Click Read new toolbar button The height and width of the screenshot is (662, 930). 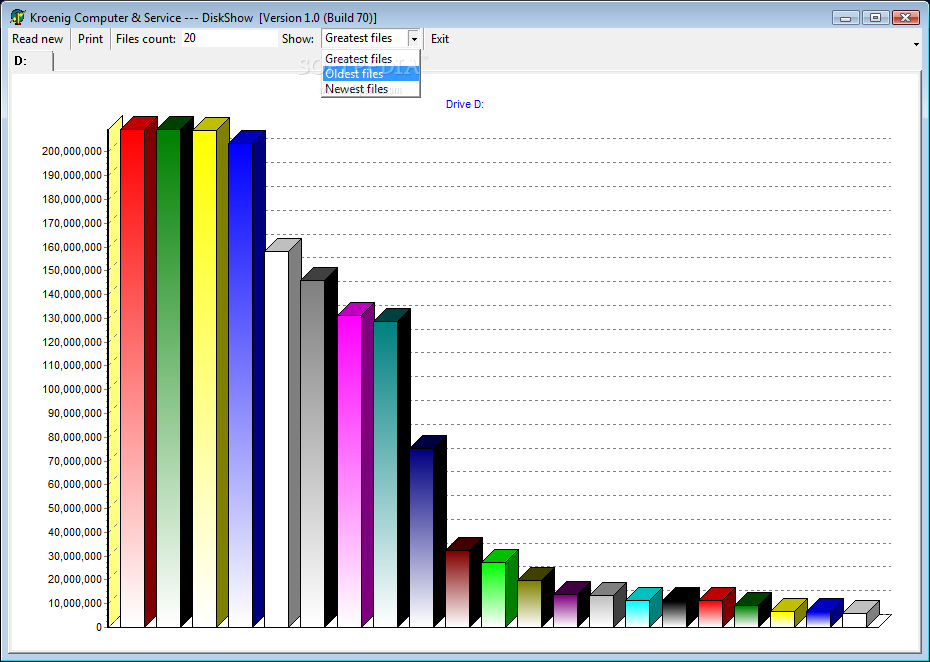37,39
